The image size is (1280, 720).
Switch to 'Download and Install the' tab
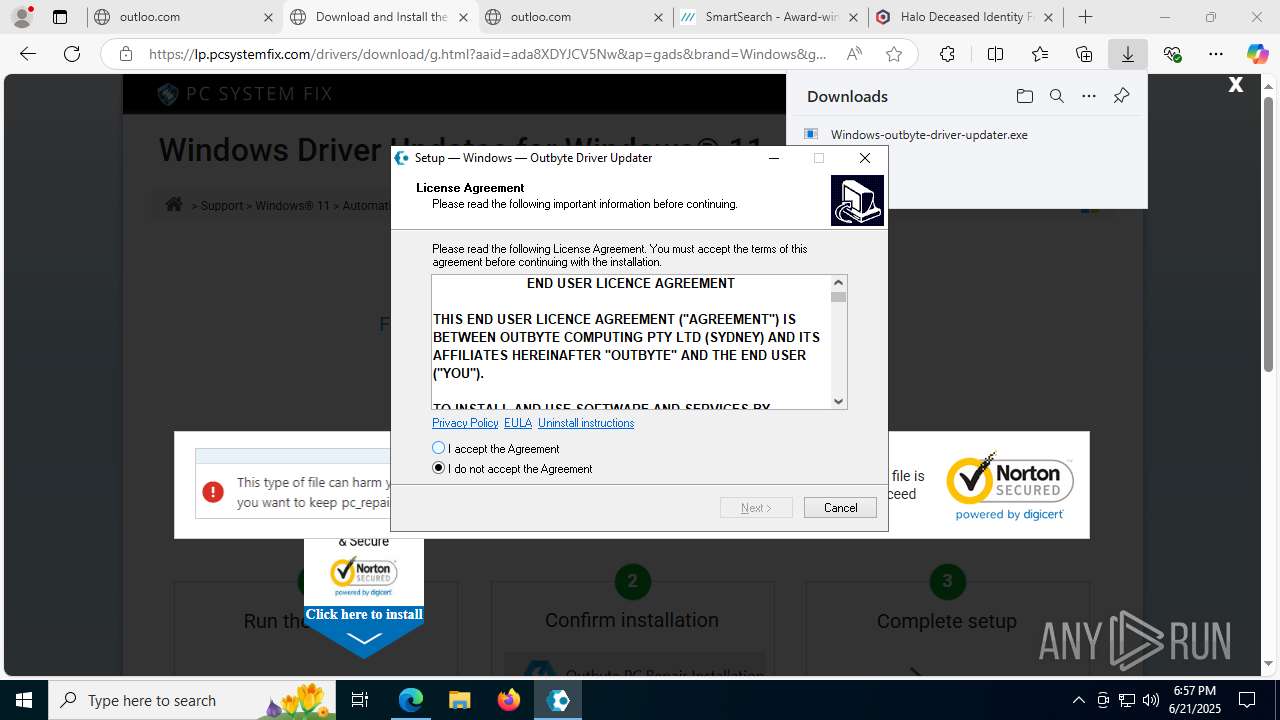(380, 17)
